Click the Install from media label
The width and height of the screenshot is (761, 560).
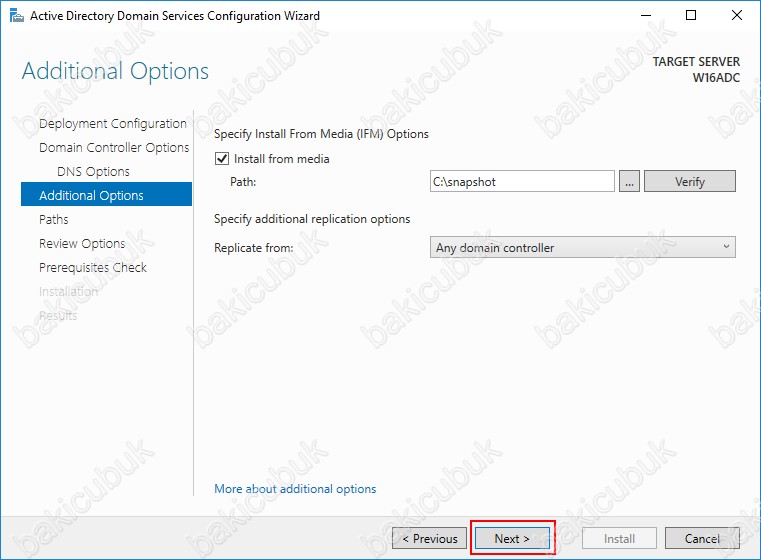tap(281, 159)
